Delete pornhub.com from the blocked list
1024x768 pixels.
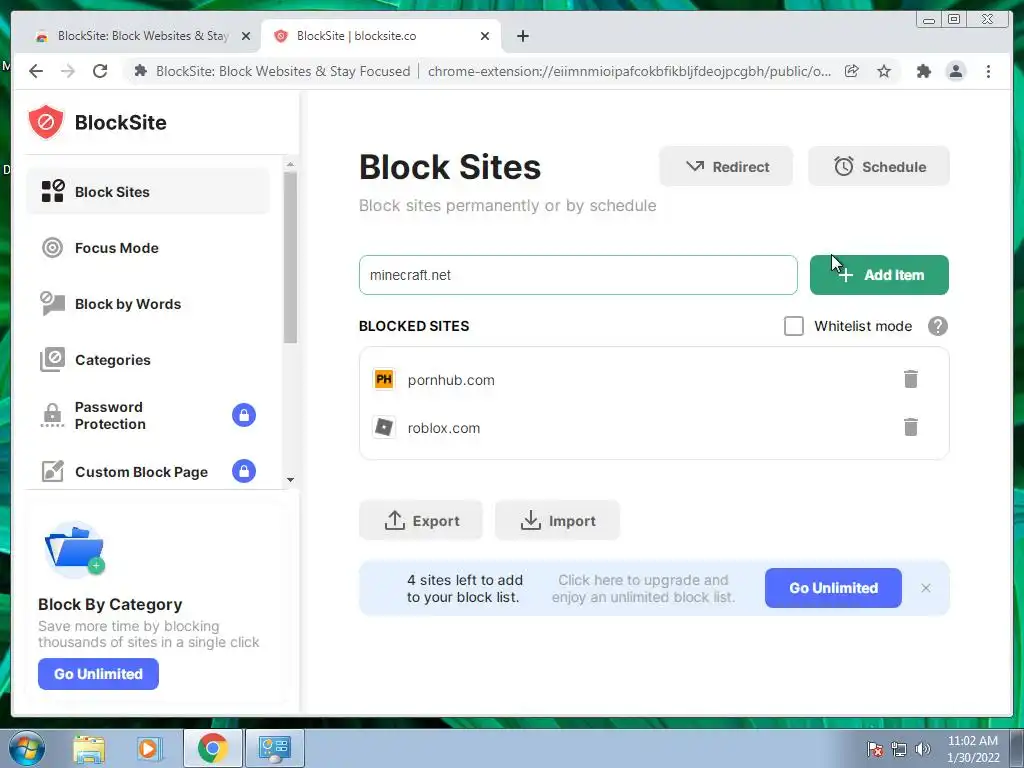coord(910,379)
